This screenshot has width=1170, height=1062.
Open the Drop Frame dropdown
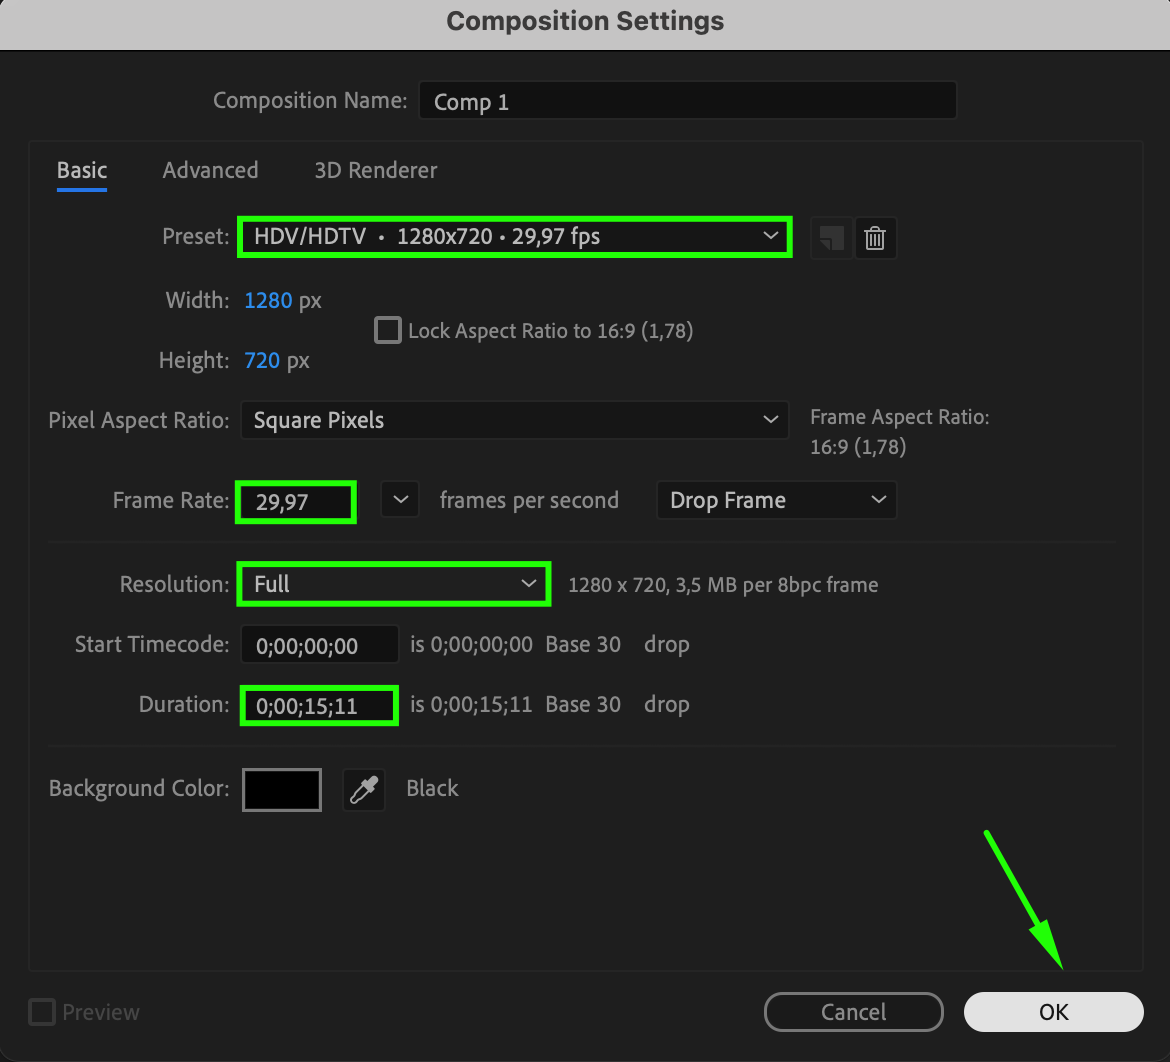776,500
